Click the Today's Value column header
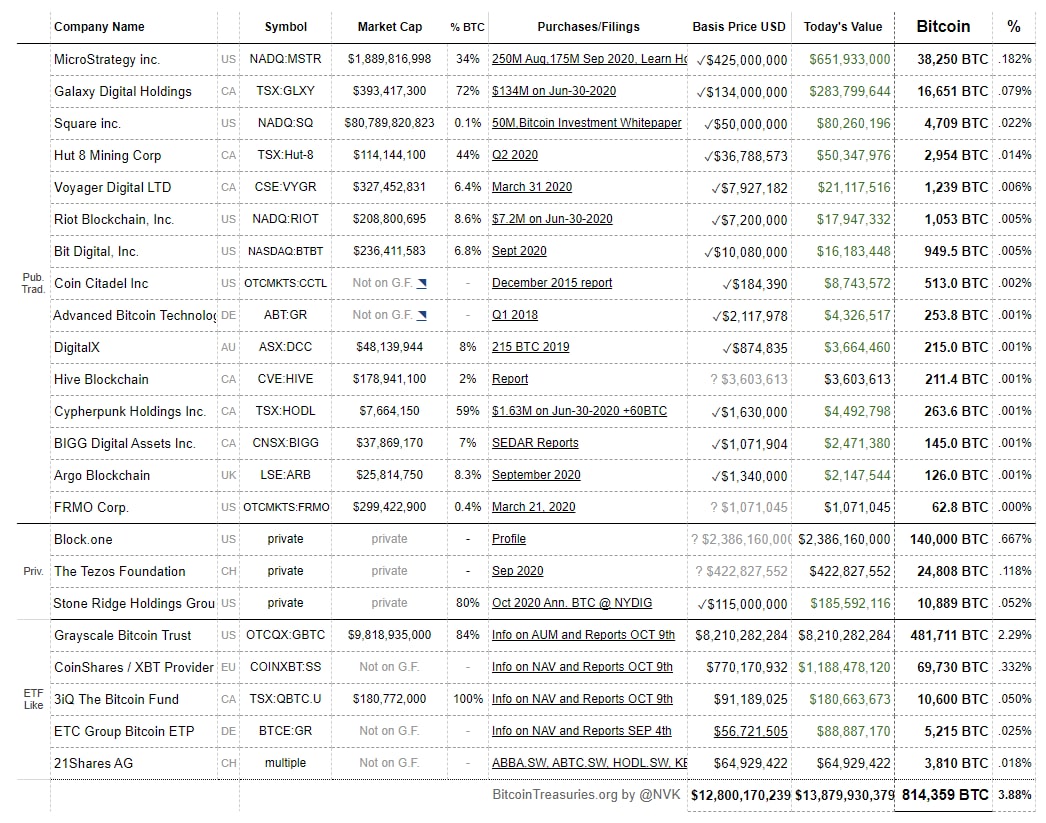The height and width of the screenshot is (823, 1046). 843,27
